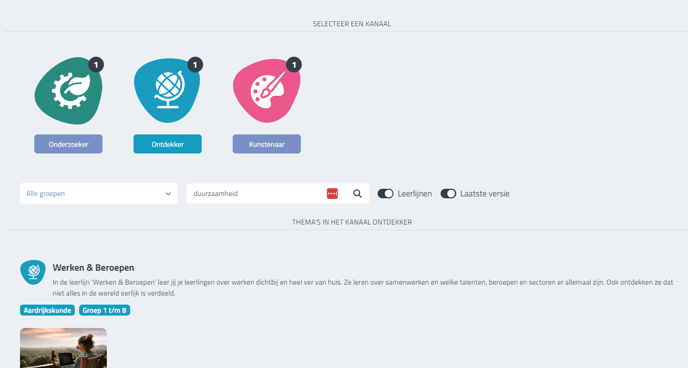Screen dimensions: 688x368
Task: Click the Ontdekker channel button
Action: (x=168, y=144)
